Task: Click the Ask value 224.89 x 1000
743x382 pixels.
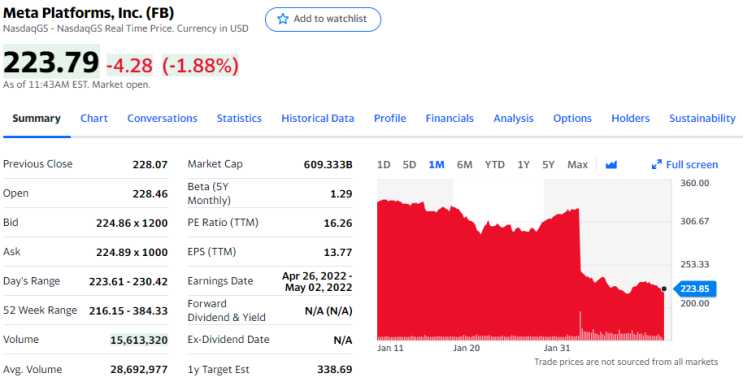Action: coord(132,252)
